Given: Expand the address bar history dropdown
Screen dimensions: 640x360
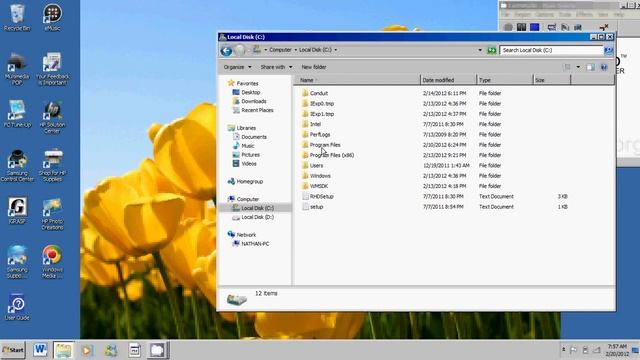Looking at the screenshot, I should pos(480,50).
